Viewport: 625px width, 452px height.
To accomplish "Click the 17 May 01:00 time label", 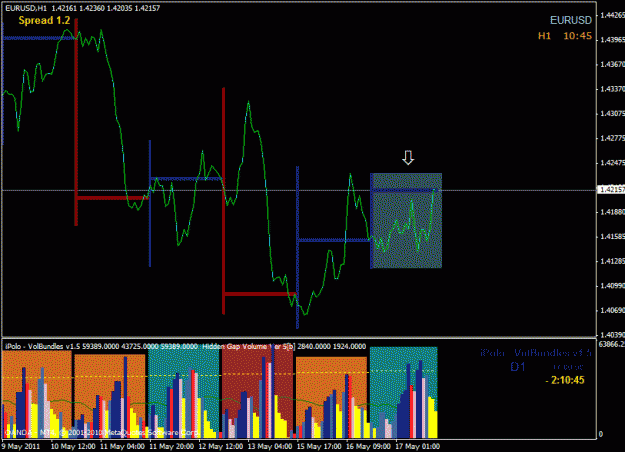I will click(418, 446).
